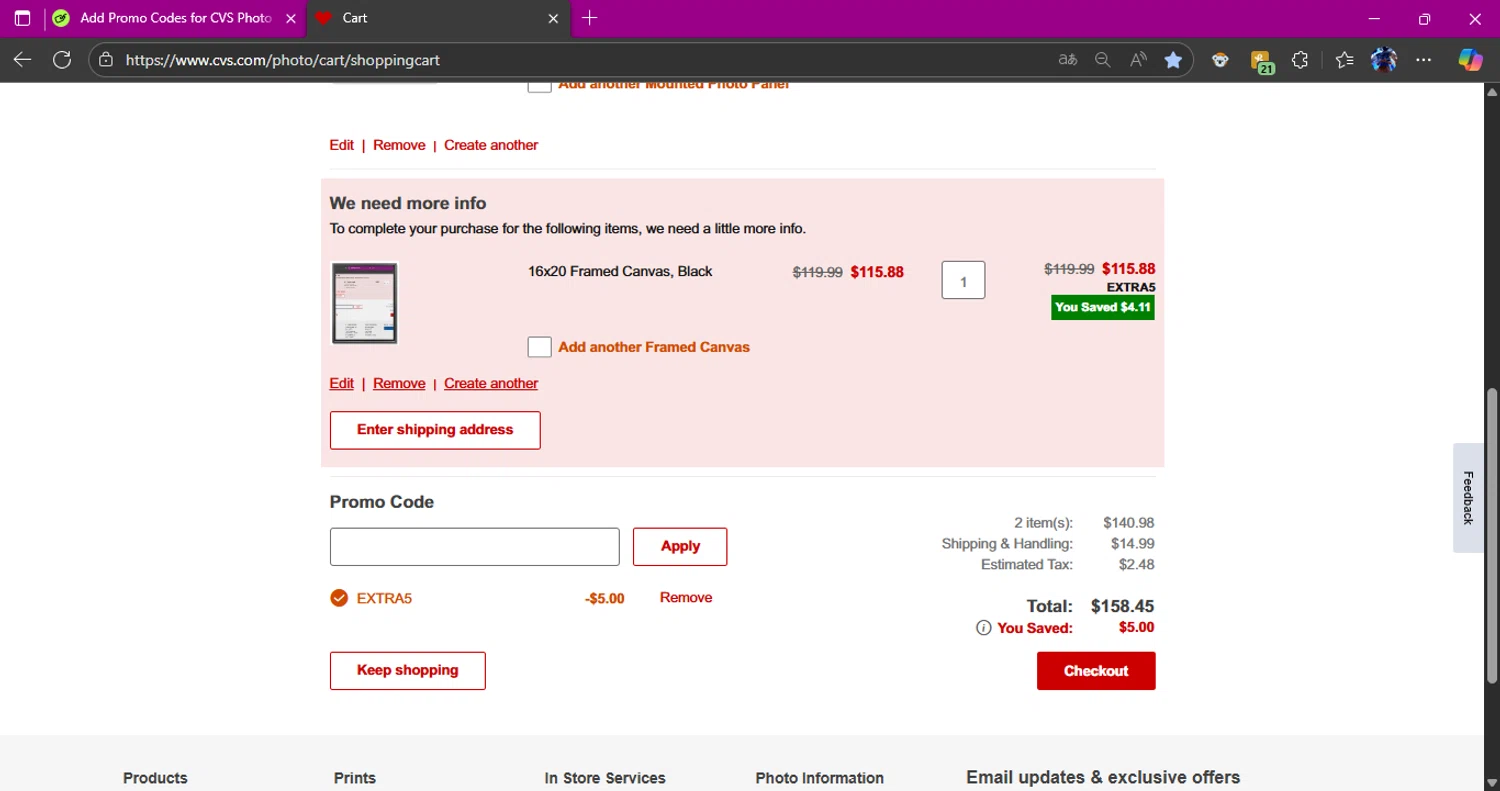Click the blue favorites star icon
The image size is (1500, 791).
tap(1173, 60)
